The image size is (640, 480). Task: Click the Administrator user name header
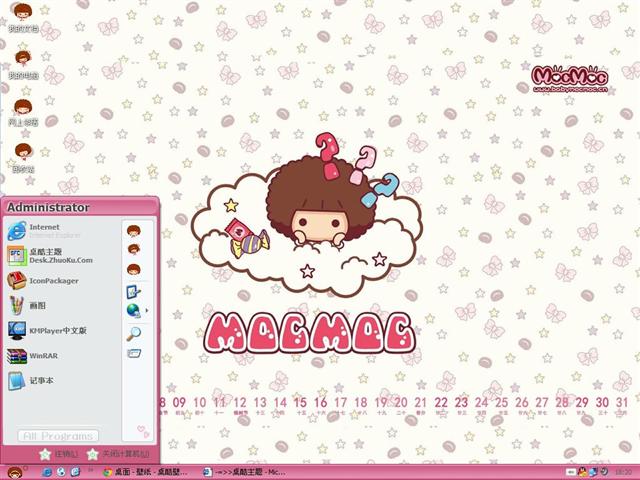(x=48, y=207)
